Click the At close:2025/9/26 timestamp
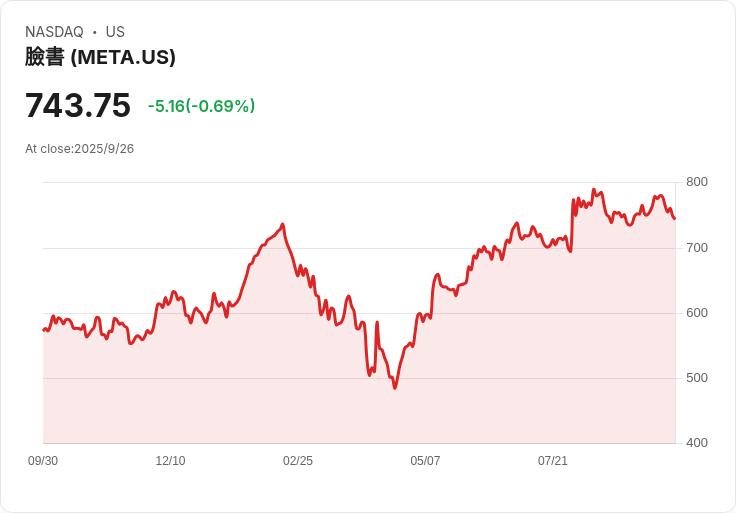Viewport: 736px width, 513px height. click(x=80, y=149)
